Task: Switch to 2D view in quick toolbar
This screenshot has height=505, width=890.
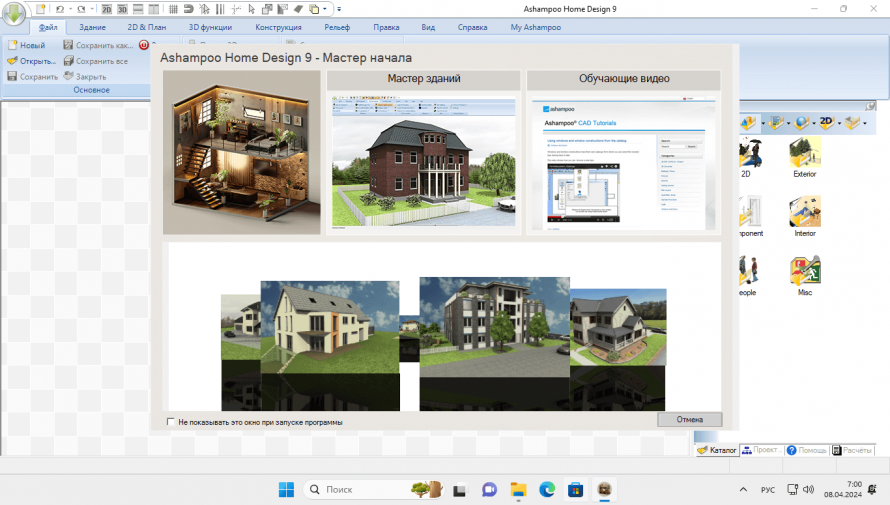Action: point(107,9)
